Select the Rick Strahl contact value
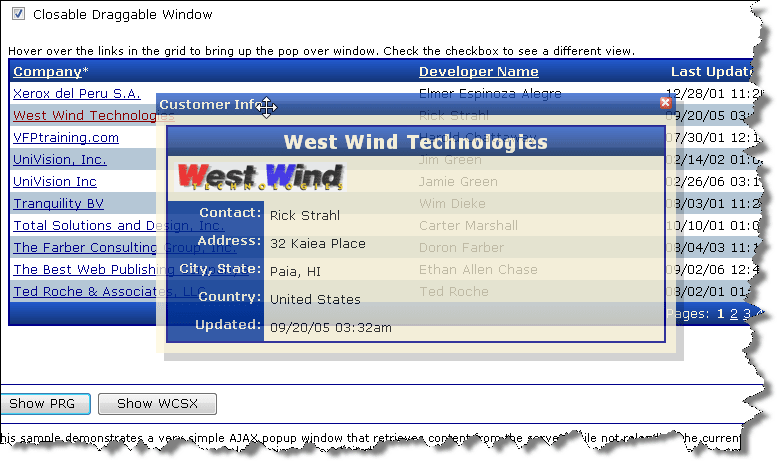This screenshot has height=461, width=777. 305,216
